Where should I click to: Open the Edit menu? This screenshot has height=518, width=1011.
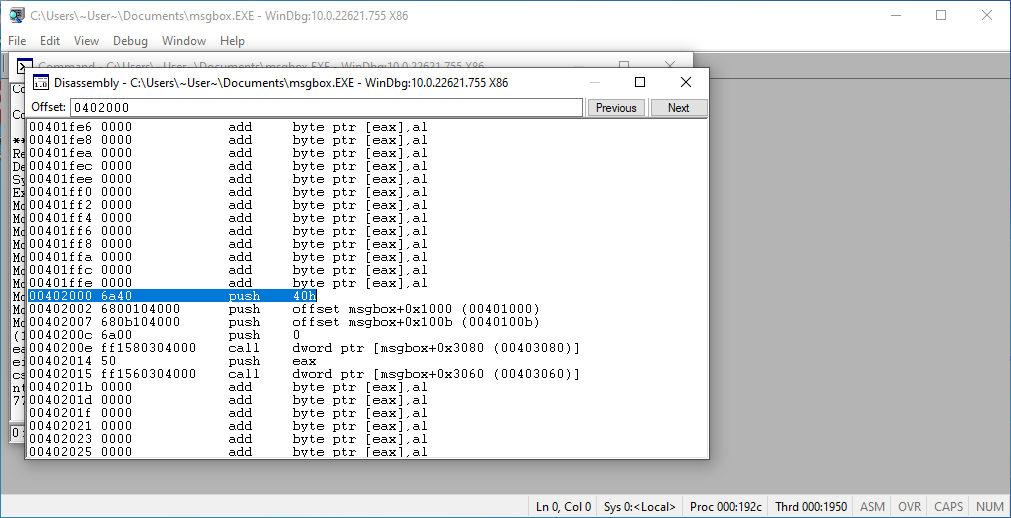pos(50,41)
